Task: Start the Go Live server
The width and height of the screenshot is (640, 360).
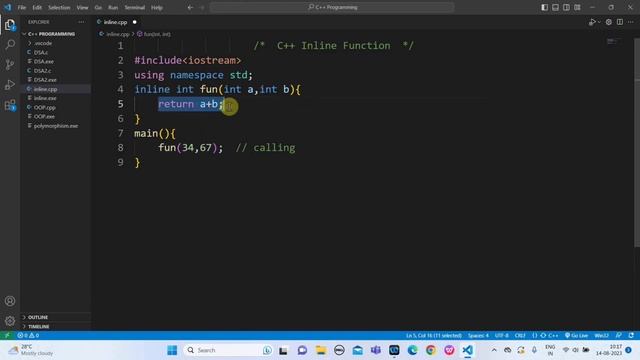Action: pyautogui.click(x=576, y=336)
